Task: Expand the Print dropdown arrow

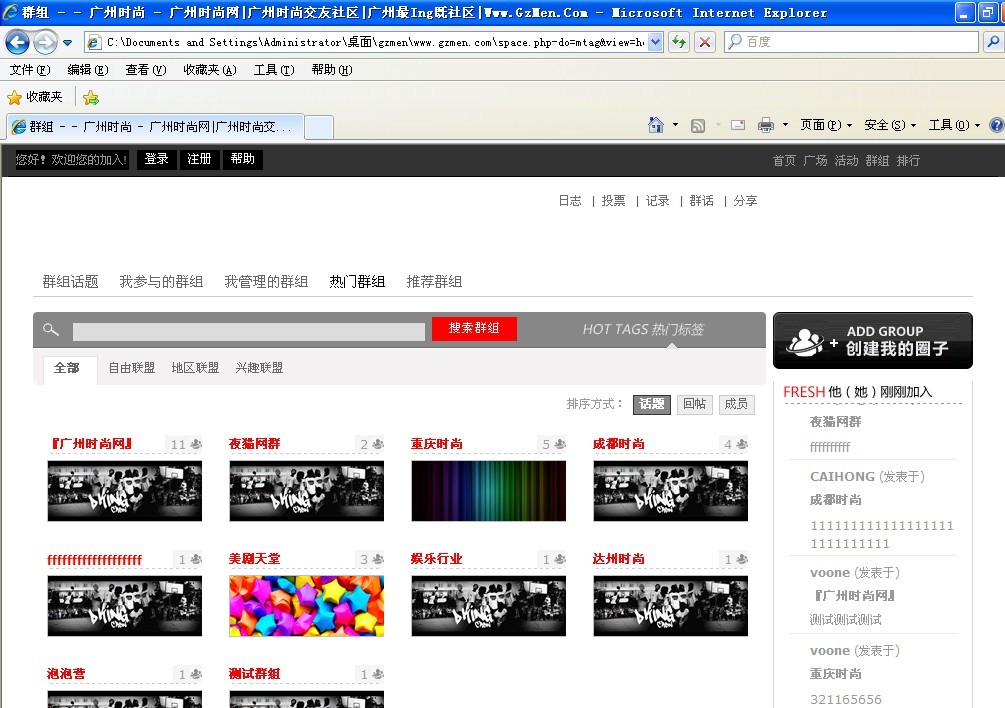Action: click(x=785, y=125)
